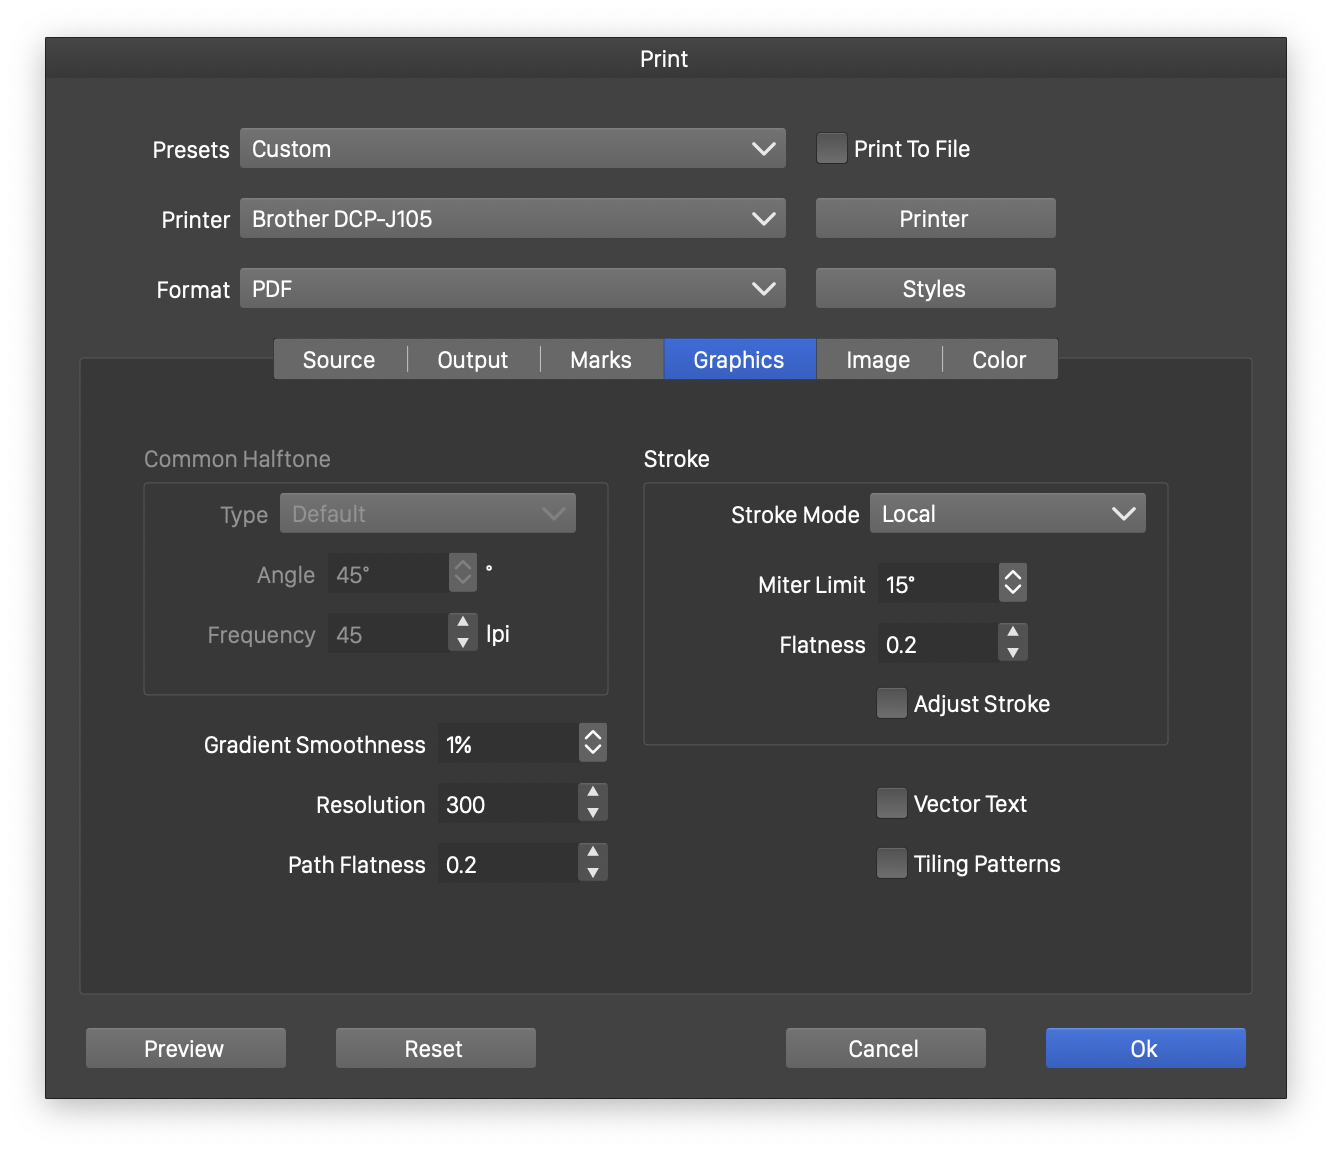Open the Presets dropdown

512,149
